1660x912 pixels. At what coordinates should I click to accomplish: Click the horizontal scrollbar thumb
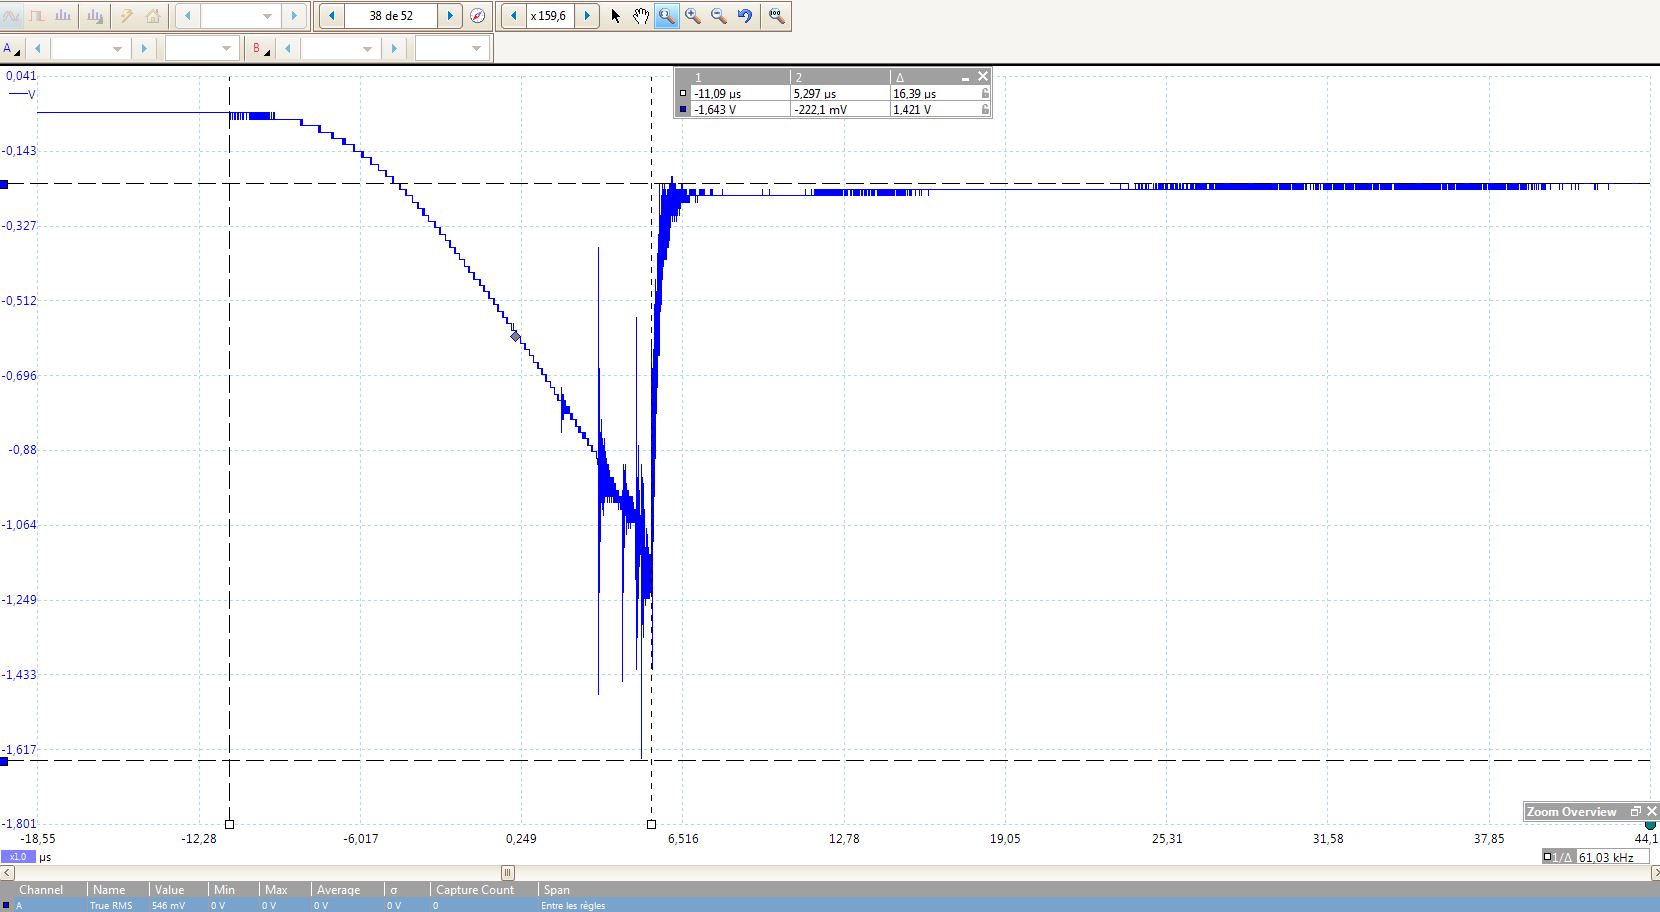coord(507,872)
